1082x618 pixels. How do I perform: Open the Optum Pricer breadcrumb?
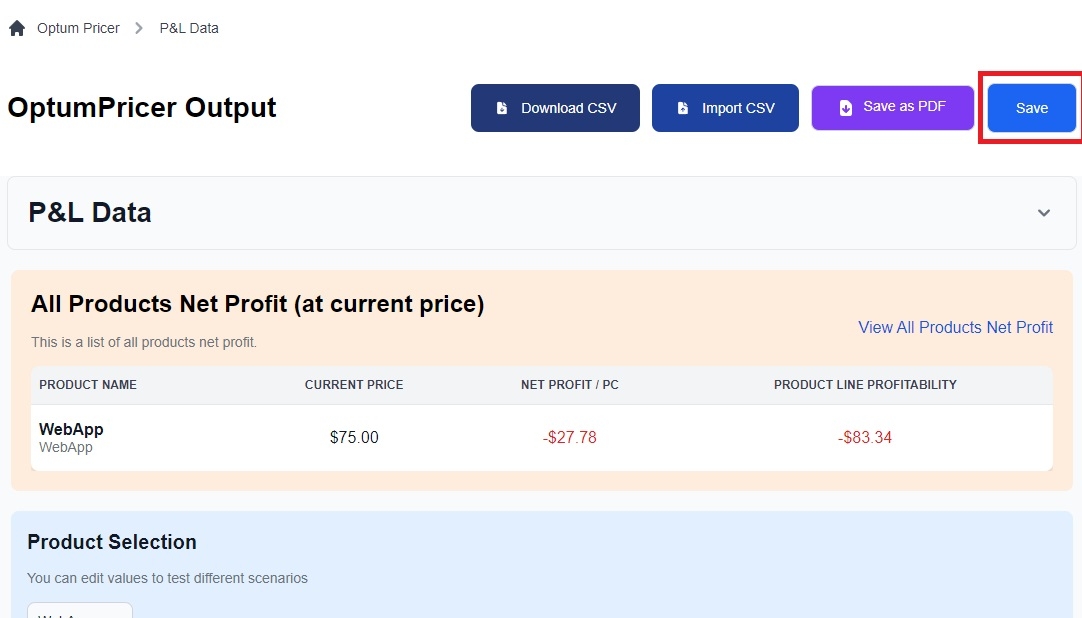click(x=78, y=28)
